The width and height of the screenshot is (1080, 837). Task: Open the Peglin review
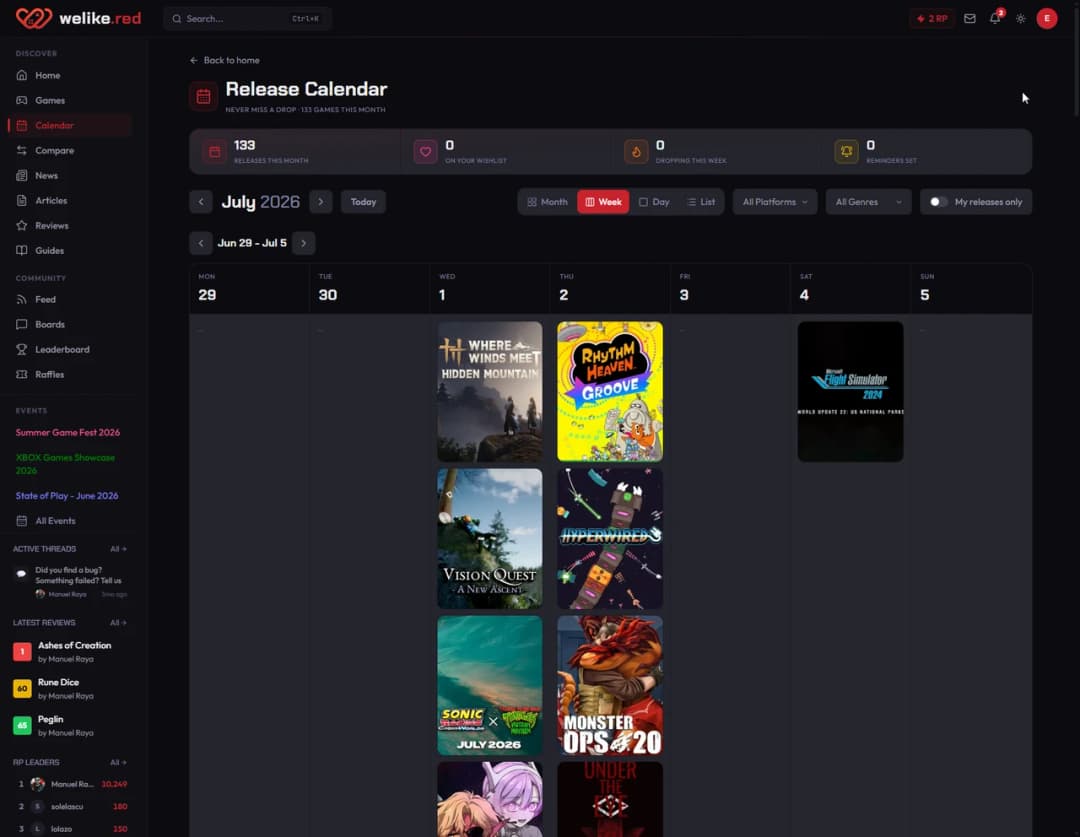pos(70,725)
